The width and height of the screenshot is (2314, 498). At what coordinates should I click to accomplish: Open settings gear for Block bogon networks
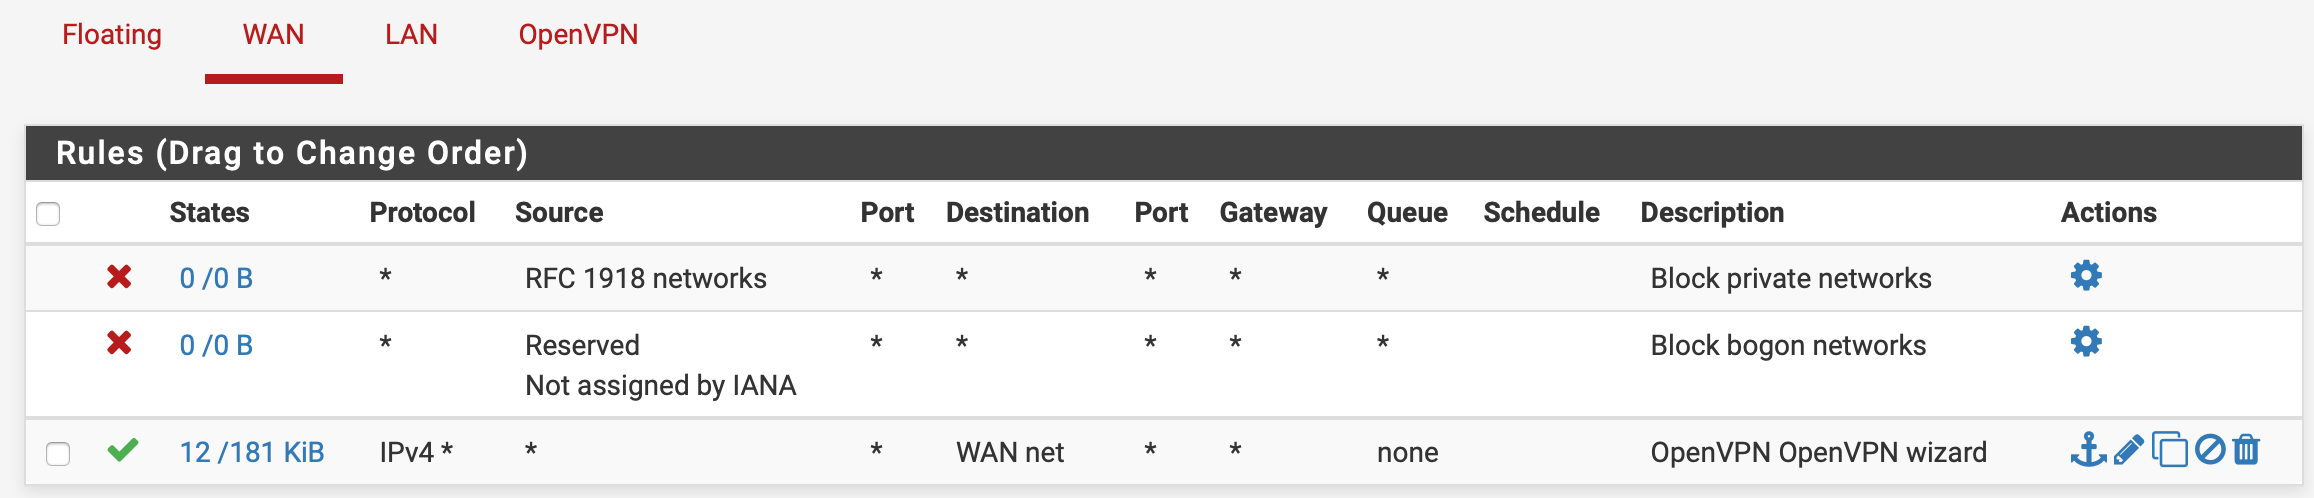[2086, 343]
